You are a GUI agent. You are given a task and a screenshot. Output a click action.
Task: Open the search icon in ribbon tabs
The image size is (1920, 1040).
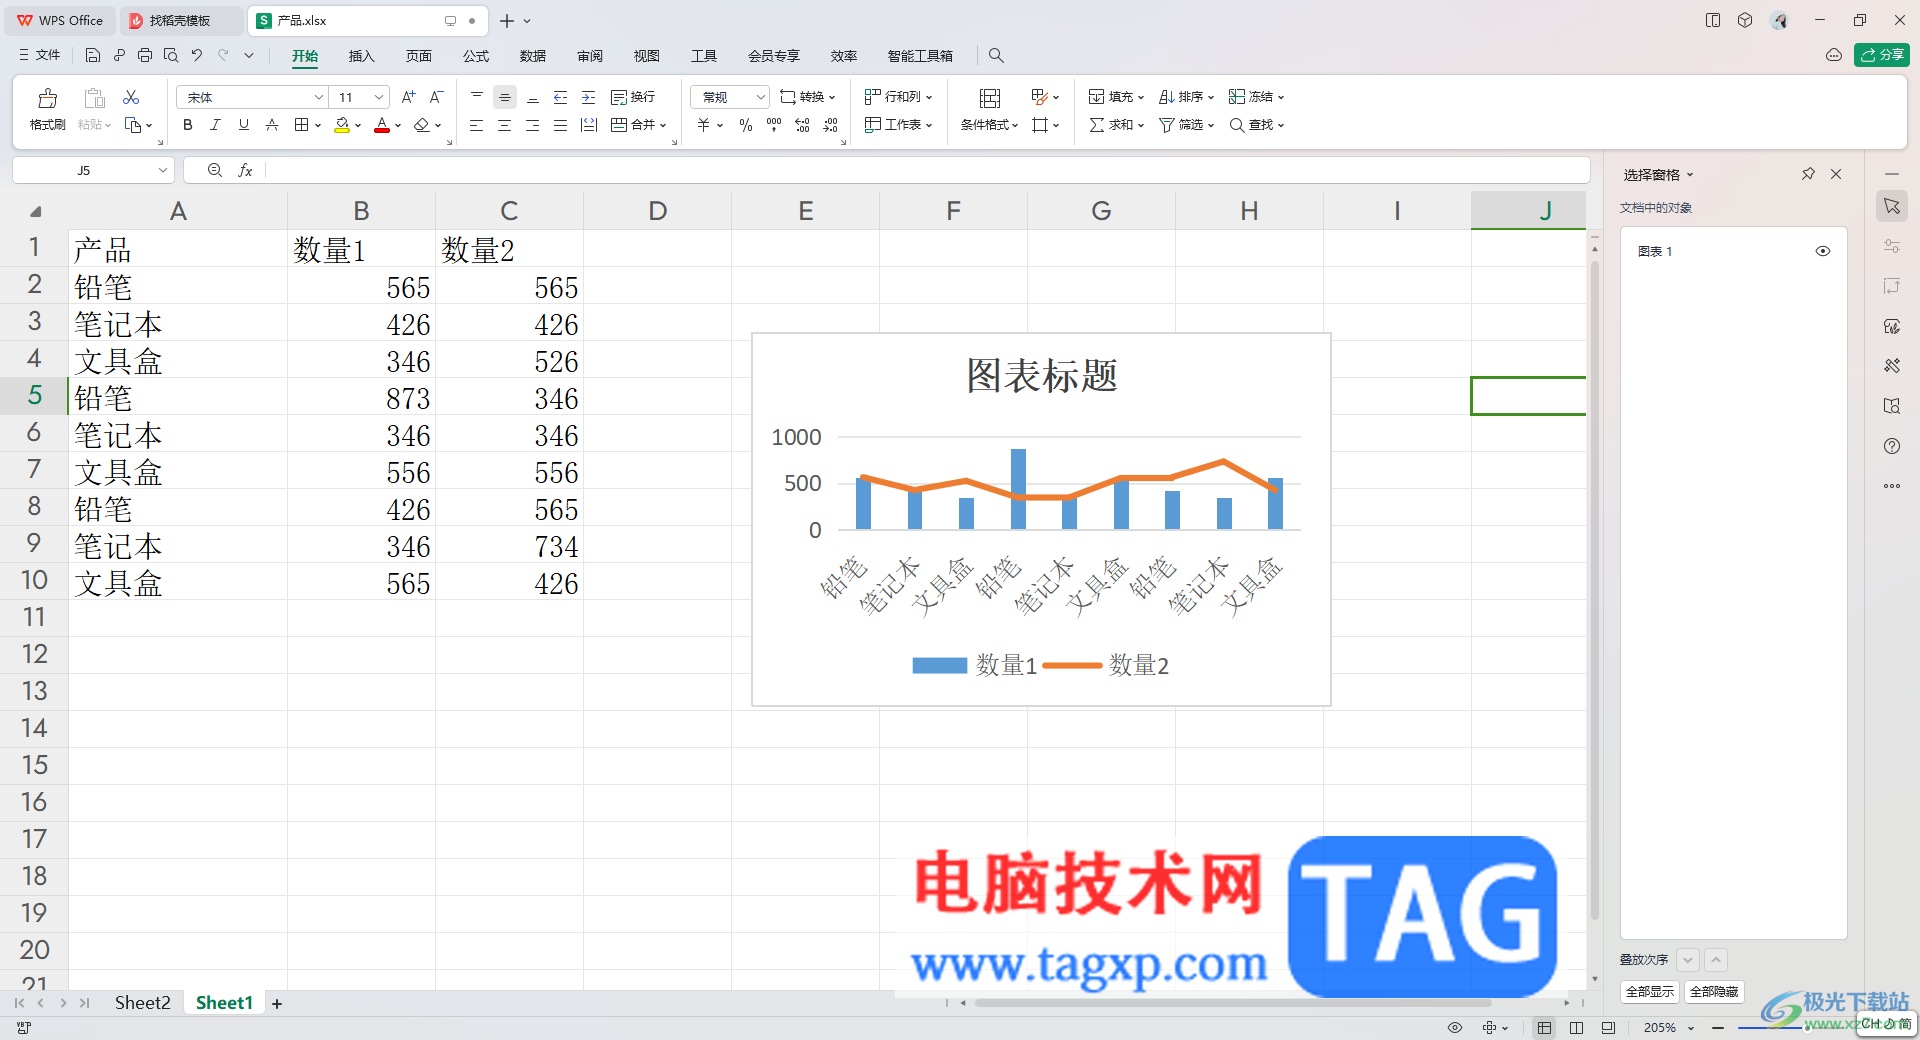(996, 55)
